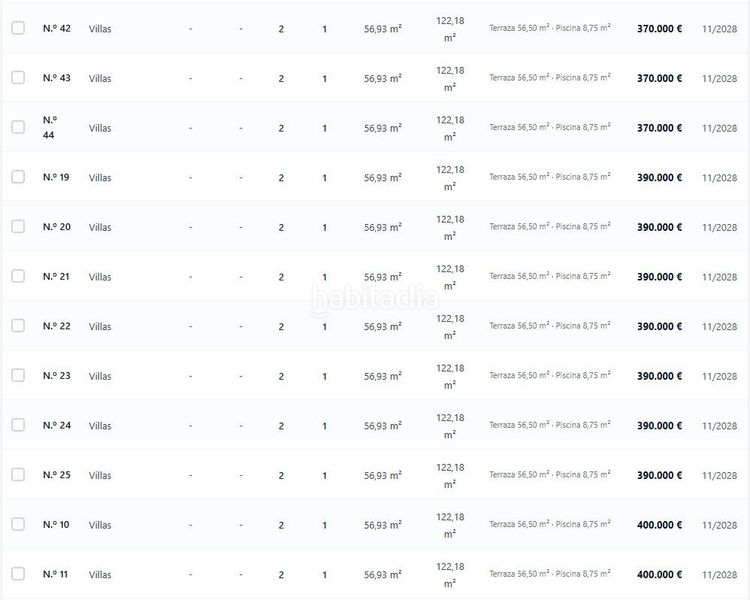Toggle the checkbox for villa N.º 11

coord(18,574)
